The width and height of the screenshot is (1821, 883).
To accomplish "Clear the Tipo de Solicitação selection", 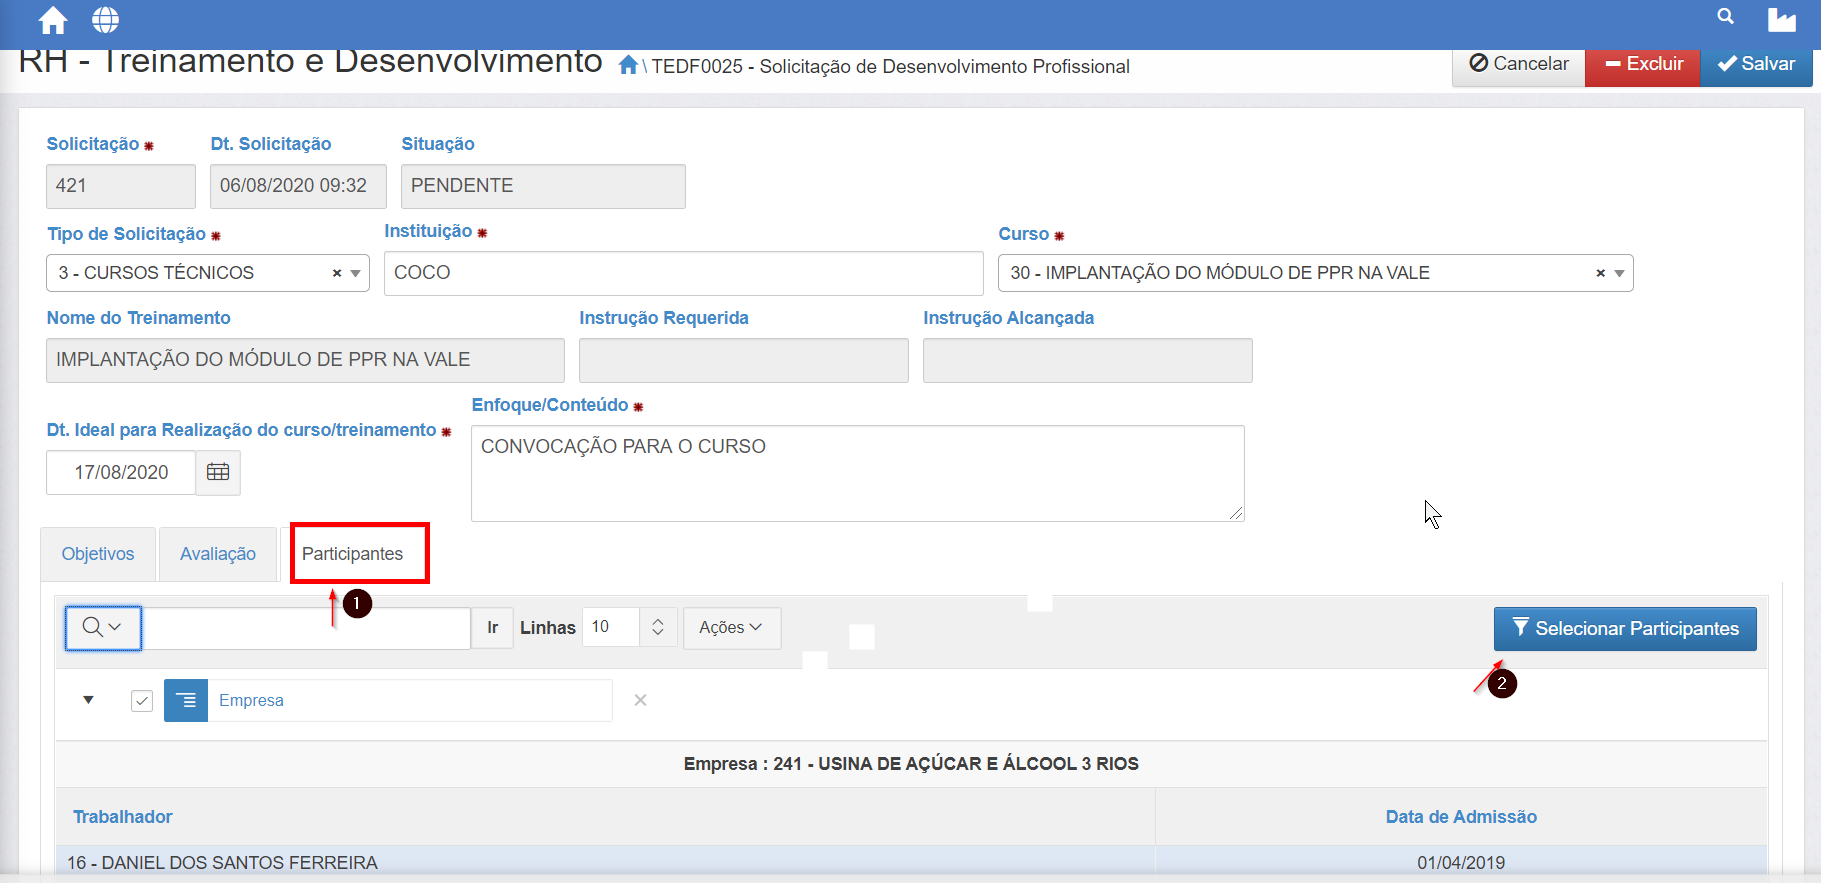I will (337, 273).
